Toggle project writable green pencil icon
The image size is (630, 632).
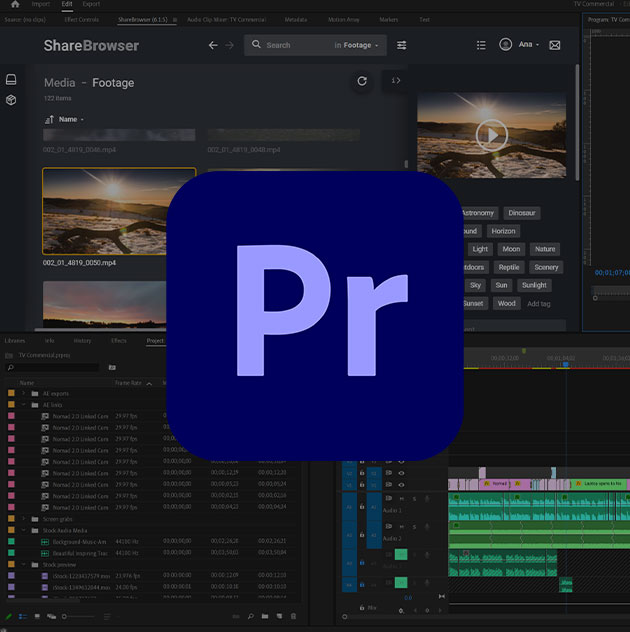tap(9, 616)
